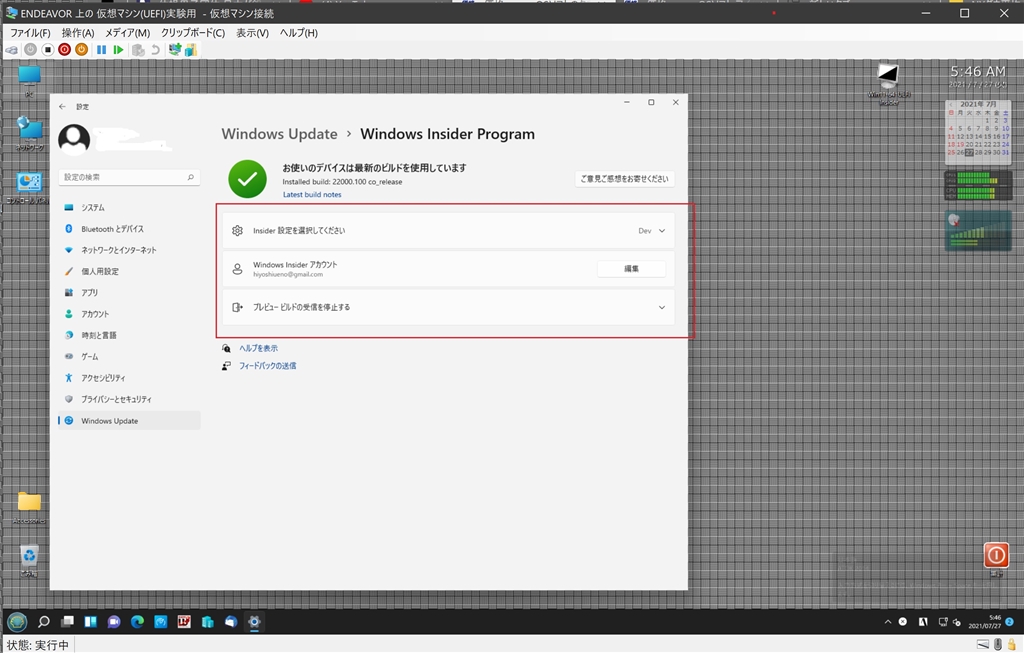Expand the system tray hidden icons chevron
Screen dimensions: 1024x653
pos(888,622)
